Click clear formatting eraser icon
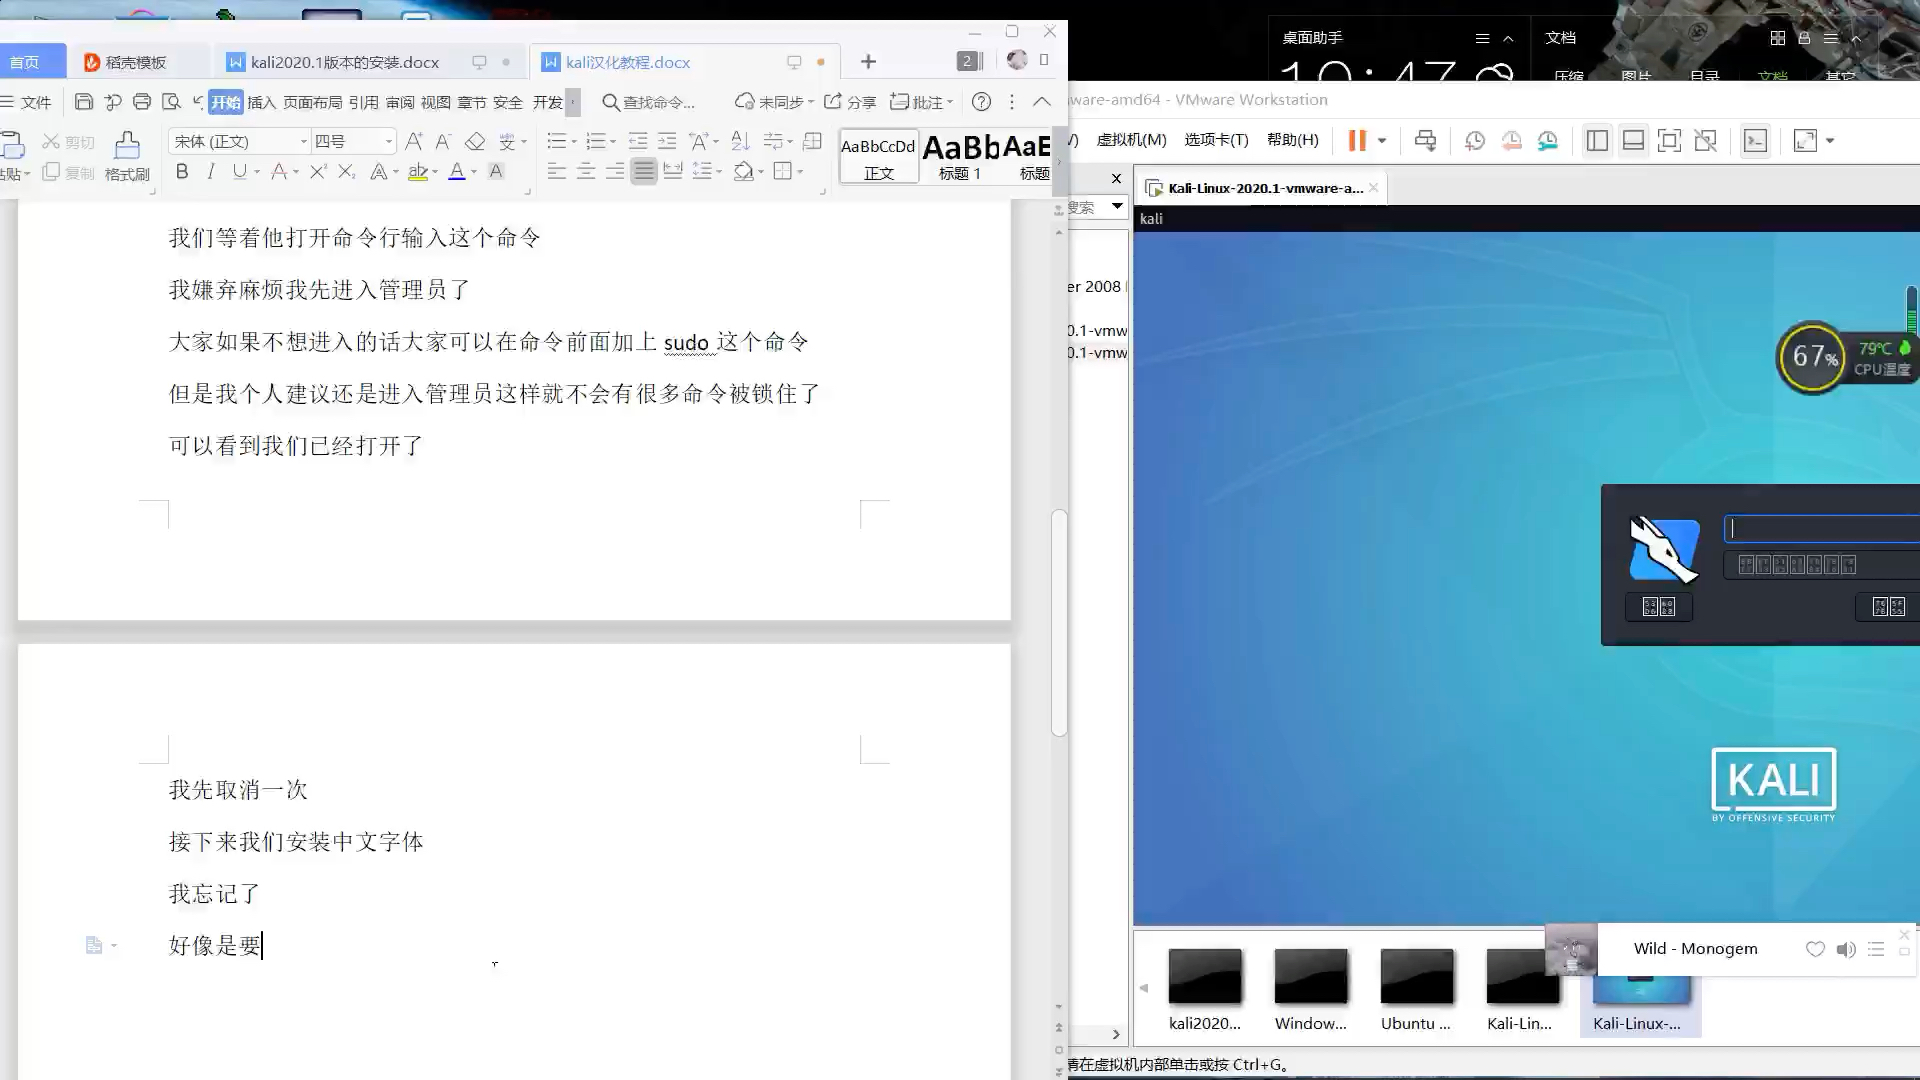Screen dimensions: 1920x1080 coord(475,141)
